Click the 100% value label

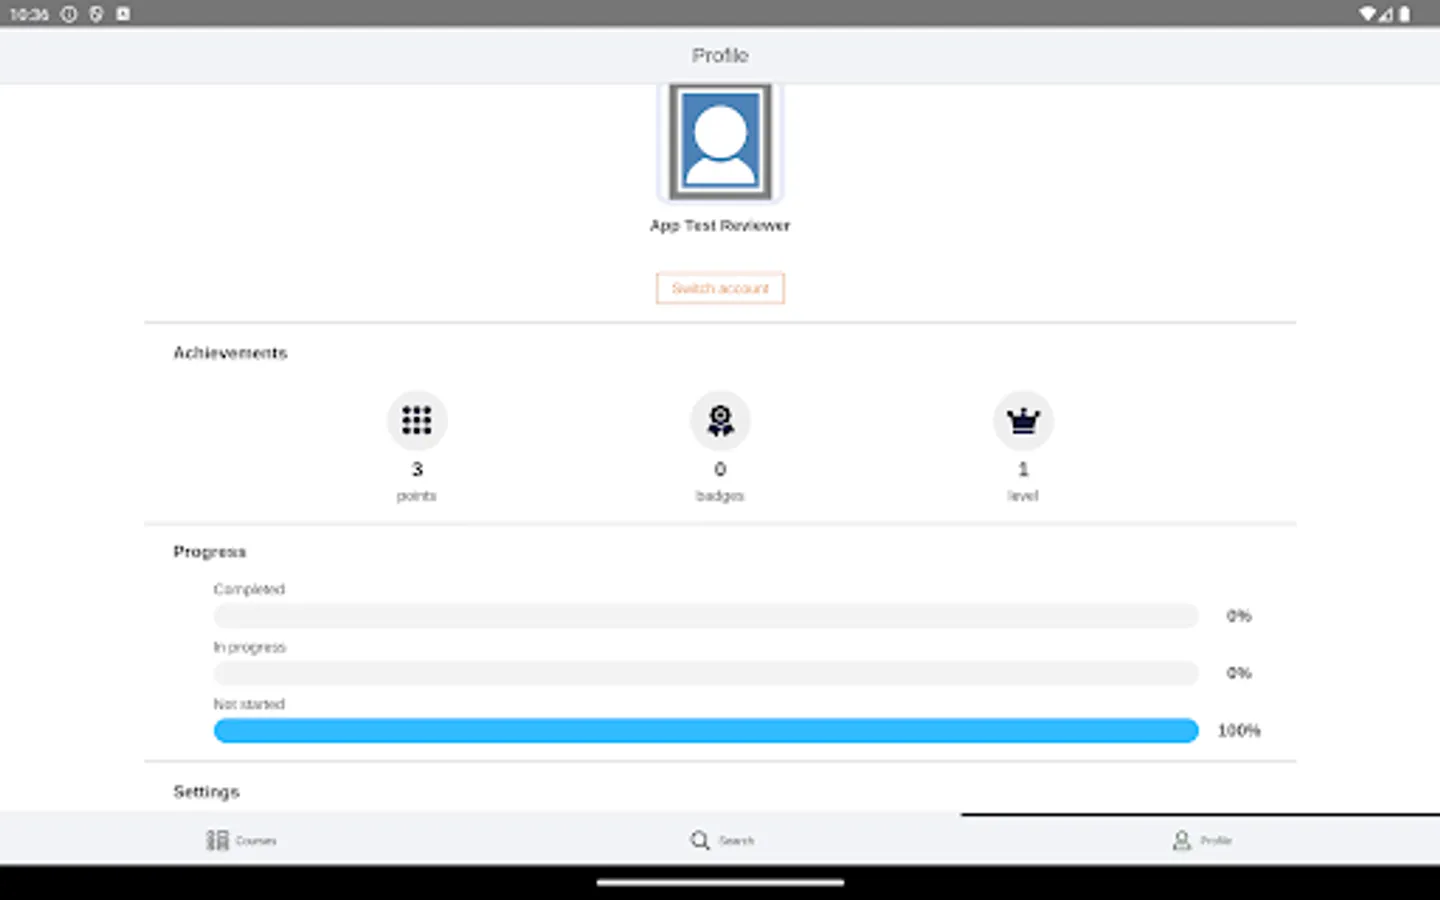point(1239,731)
